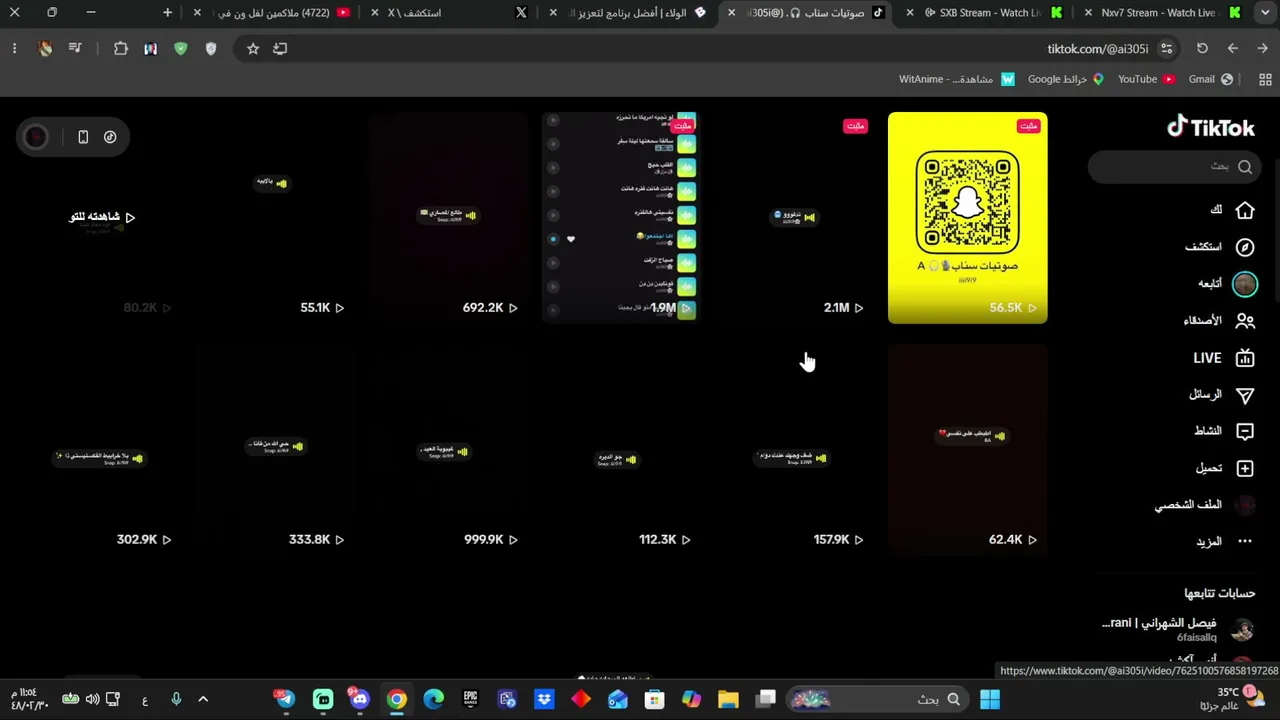Open the profile avatar in floating pill
Viewport: 1280px width, 720px height.
pyautogui.click(x=36, y=137)
